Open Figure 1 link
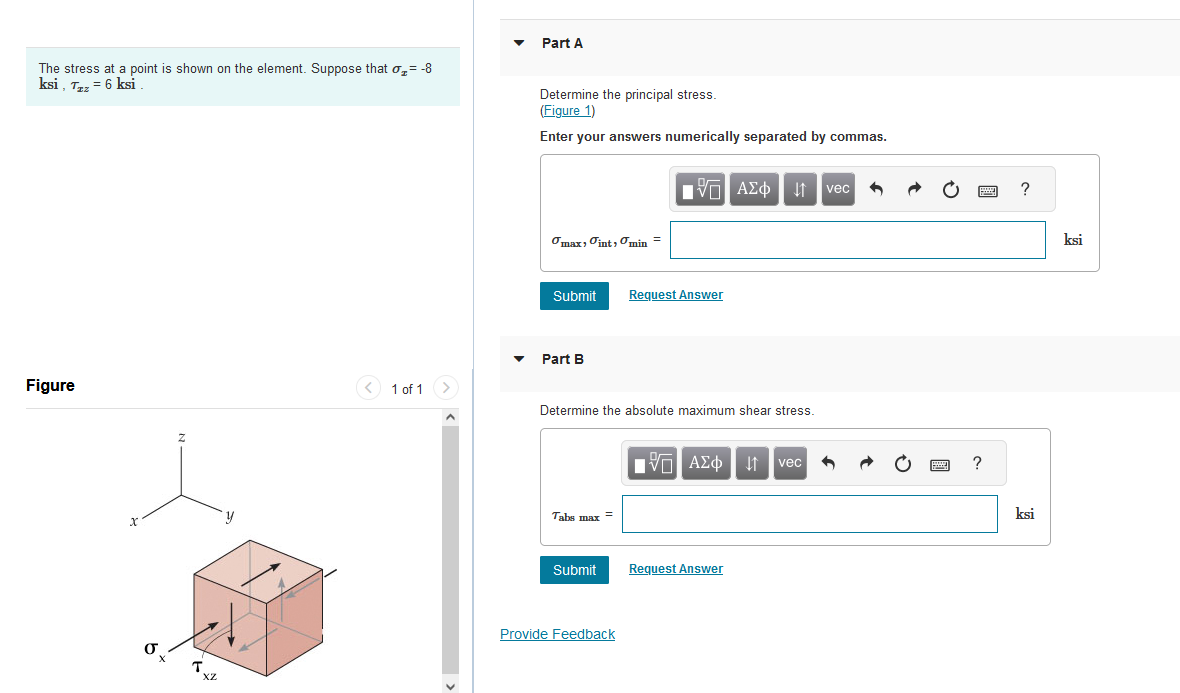Screen dimensions: 1180x693 (x=567, y=110)
